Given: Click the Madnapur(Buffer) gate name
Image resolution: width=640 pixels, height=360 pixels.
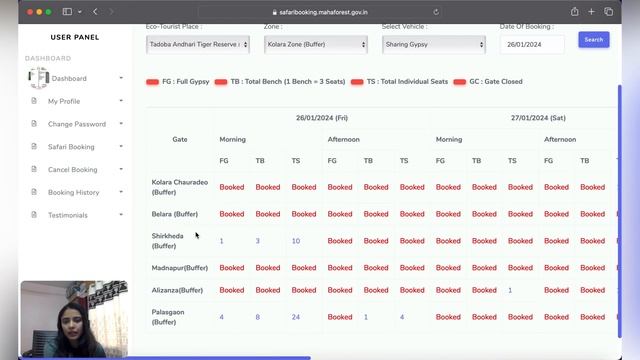Looking at the screenshot, I should tap(180, 268).
